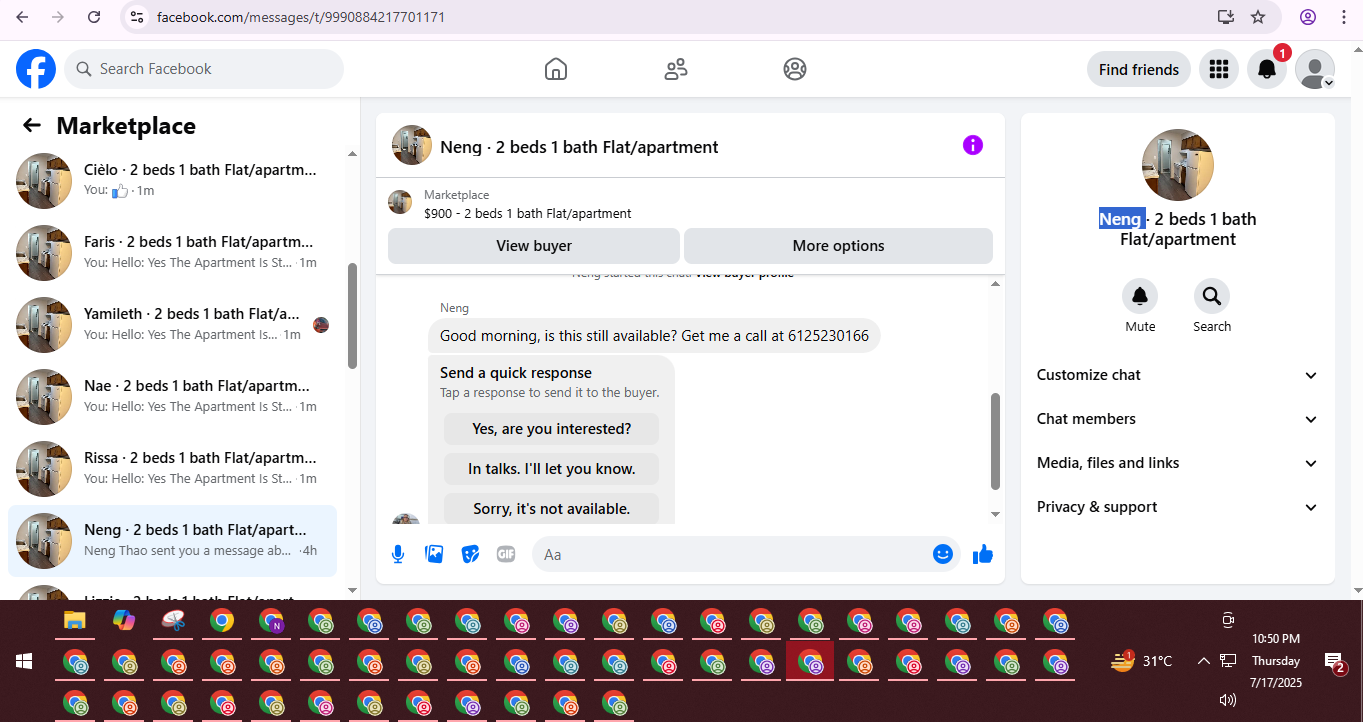Open the 31°C weather widget

click(1142, 661)
